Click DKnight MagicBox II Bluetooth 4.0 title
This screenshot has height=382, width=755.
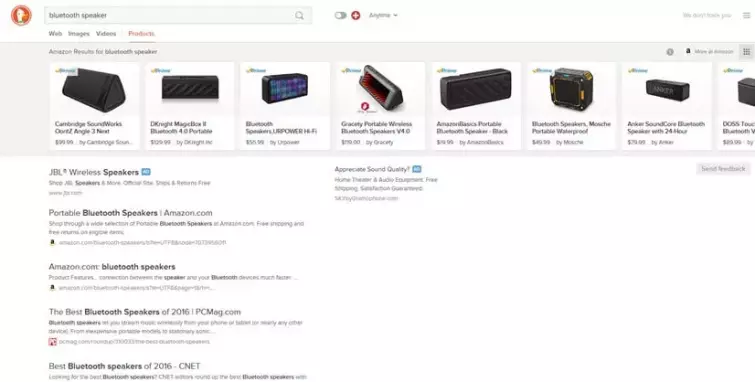181,128
